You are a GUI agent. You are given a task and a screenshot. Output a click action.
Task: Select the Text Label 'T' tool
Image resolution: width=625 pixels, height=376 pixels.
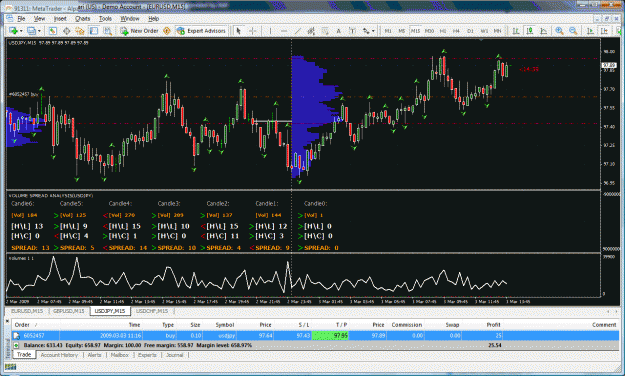352,31
